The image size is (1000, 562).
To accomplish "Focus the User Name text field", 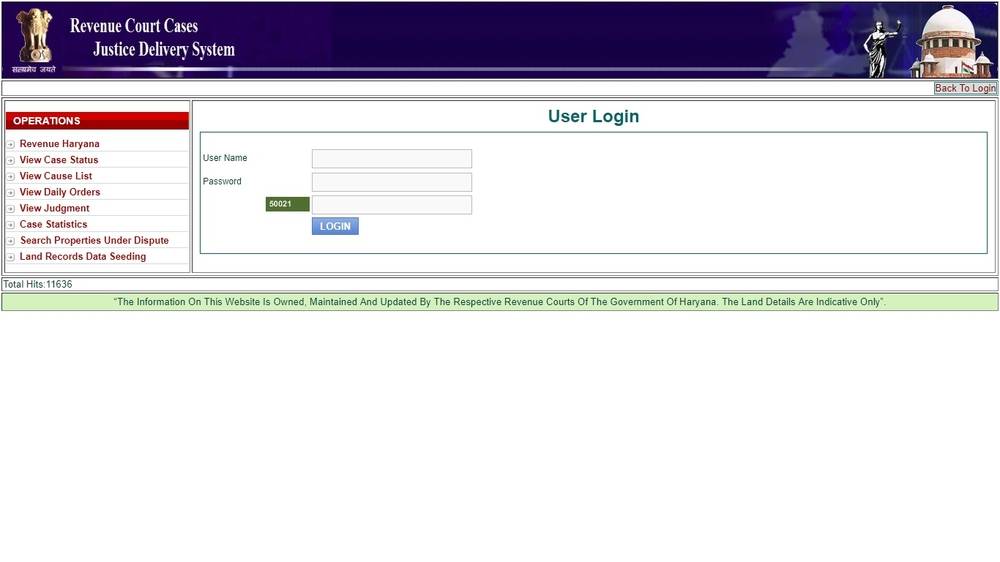I will [x=391, y=159].
